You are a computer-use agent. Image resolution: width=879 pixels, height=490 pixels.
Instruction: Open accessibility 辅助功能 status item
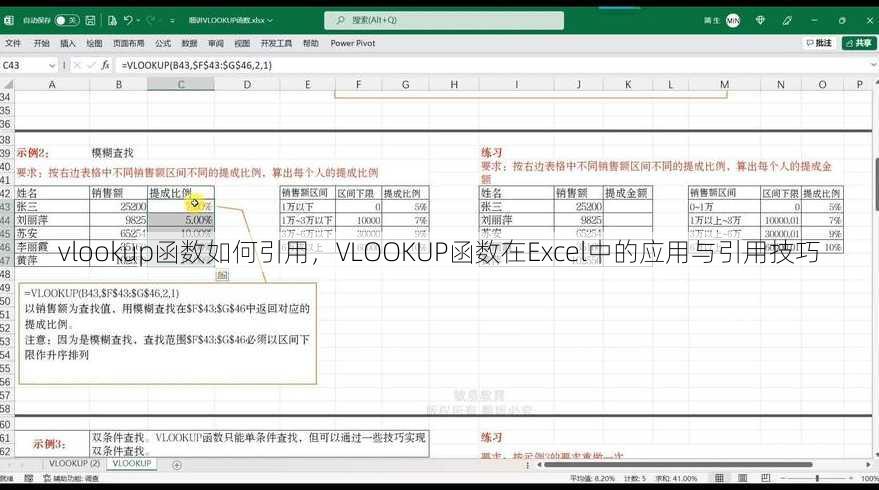(71, 478)
